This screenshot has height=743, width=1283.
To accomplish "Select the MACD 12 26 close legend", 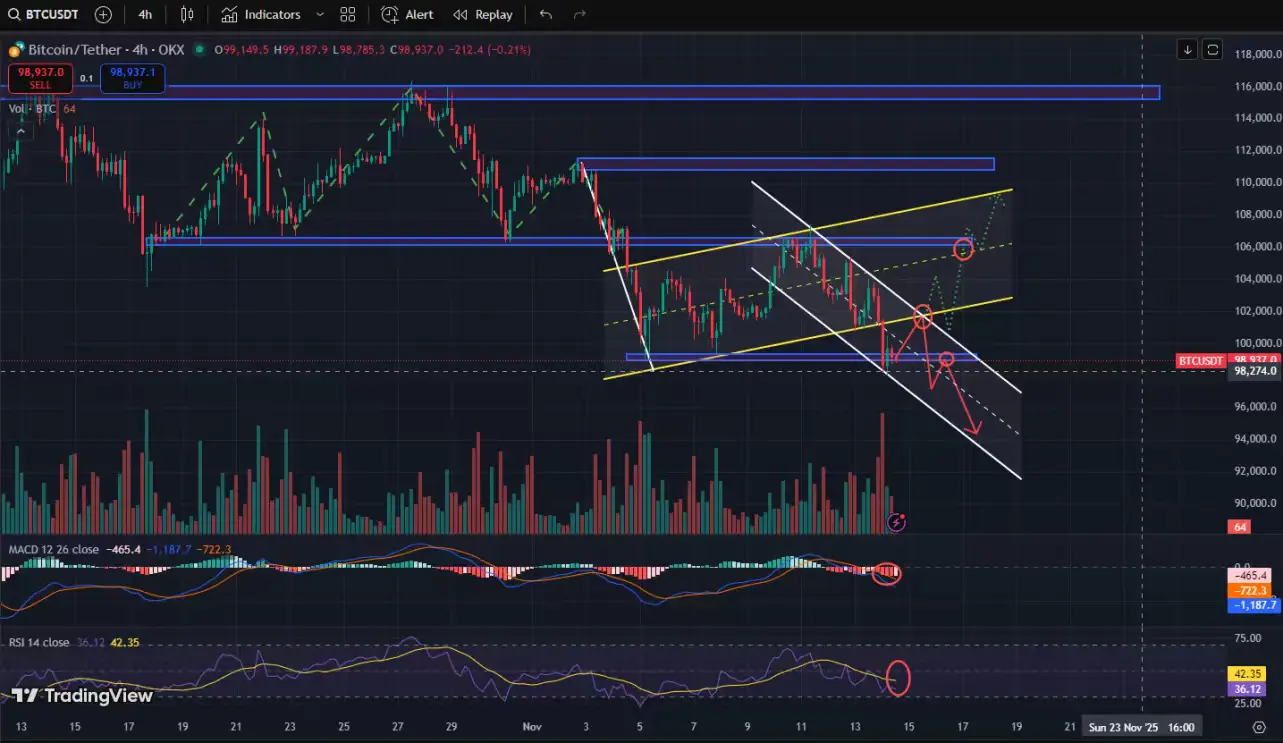I will 56,549.
